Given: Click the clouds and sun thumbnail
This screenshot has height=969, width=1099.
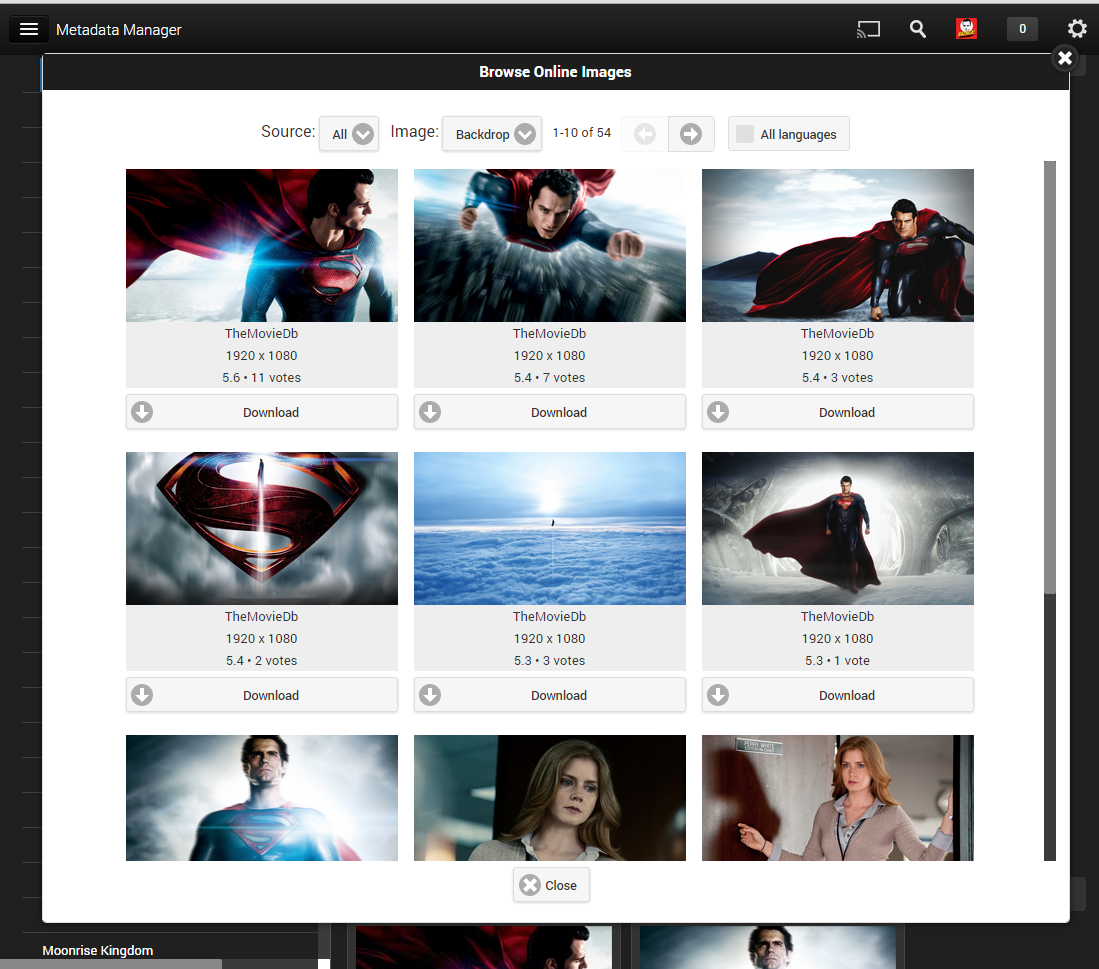Looking at the screenshot, I should (550, 528).
